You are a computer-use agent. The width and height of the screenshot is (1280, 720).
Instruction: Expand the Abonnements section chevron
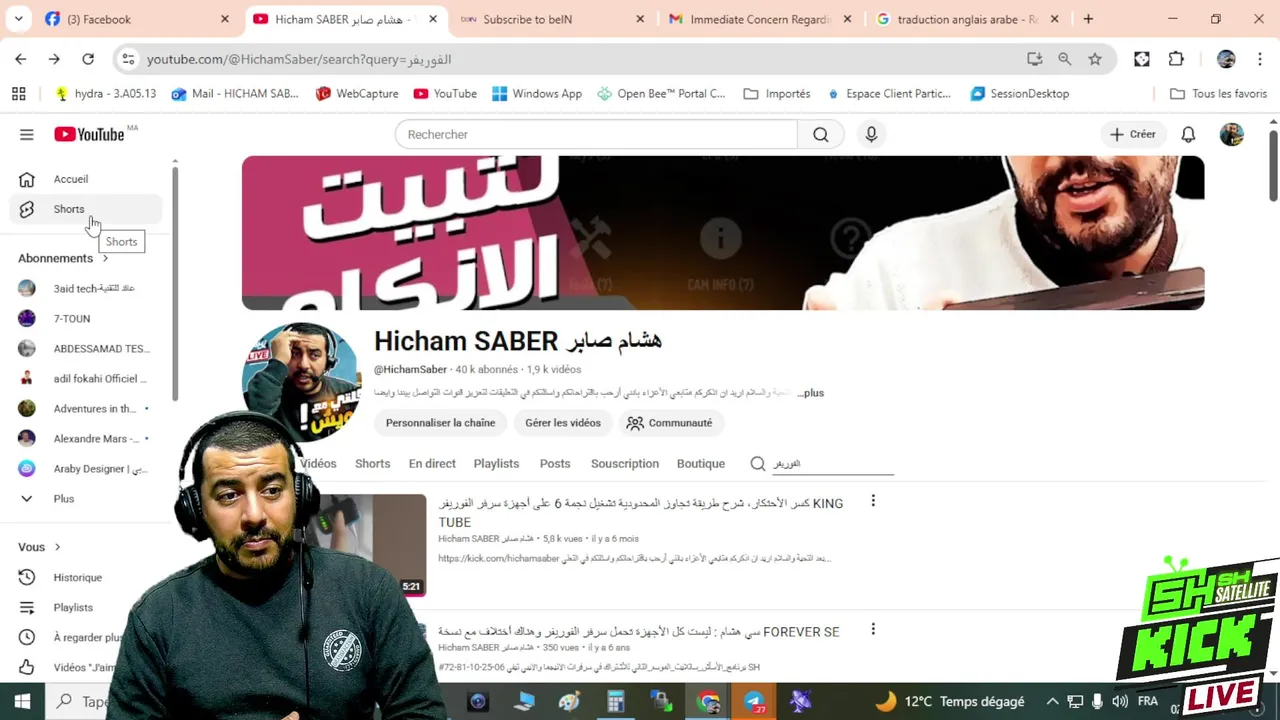[105, 258]
